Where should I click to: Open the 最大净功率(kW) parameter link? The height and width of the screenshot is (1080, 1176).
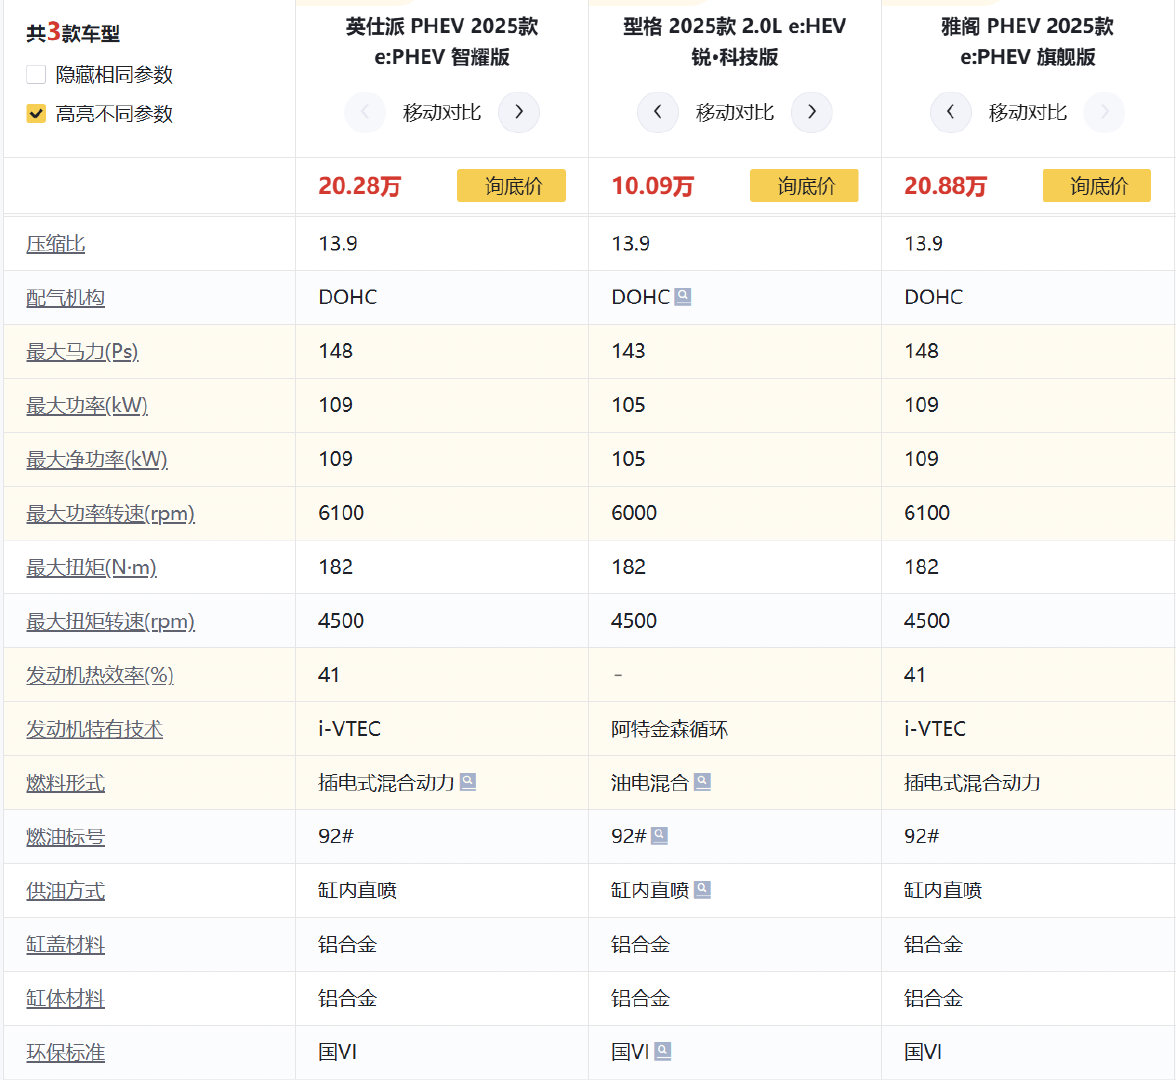tap(97, 460)
